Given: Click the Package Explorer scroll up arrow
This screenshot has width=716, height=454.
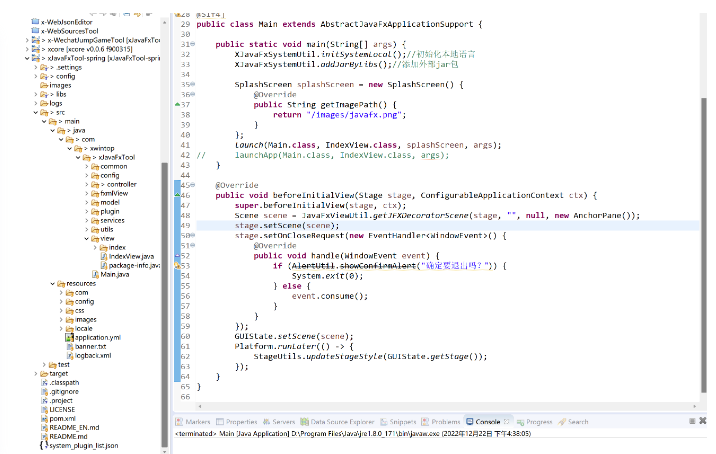Looking at the screenshot, I should [164, 22].
